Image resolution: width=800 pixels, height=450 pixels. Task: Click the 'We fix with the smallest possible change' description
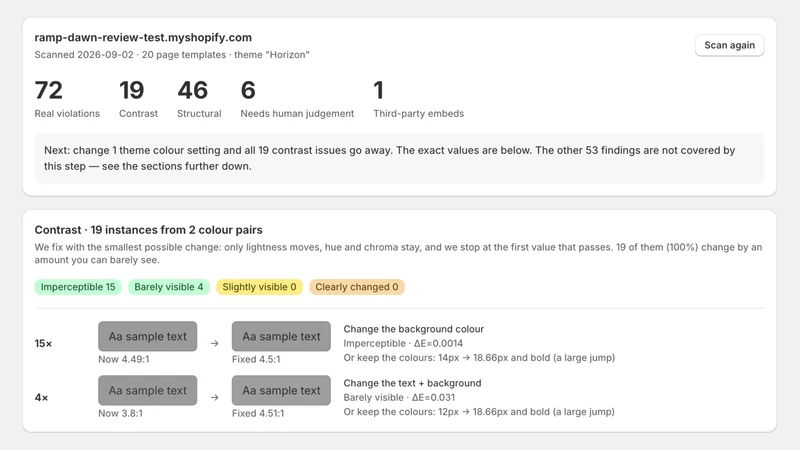tap(398, 254)
